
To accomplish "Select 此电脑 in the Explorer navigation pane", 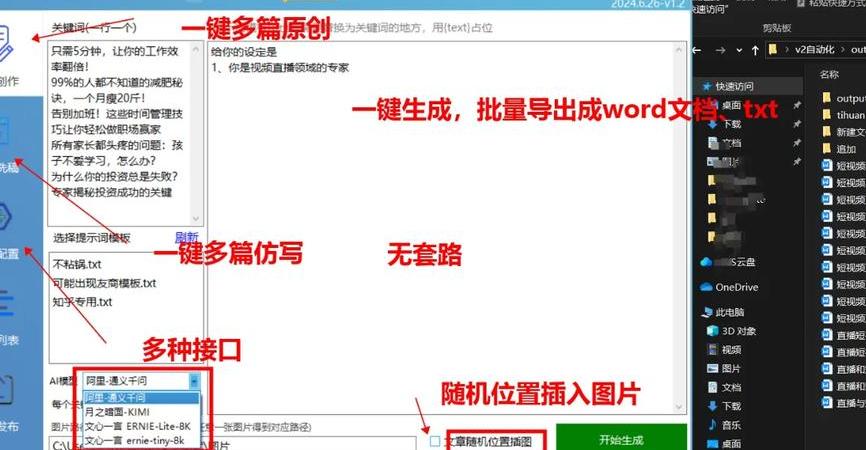I will tap(723, 313).
